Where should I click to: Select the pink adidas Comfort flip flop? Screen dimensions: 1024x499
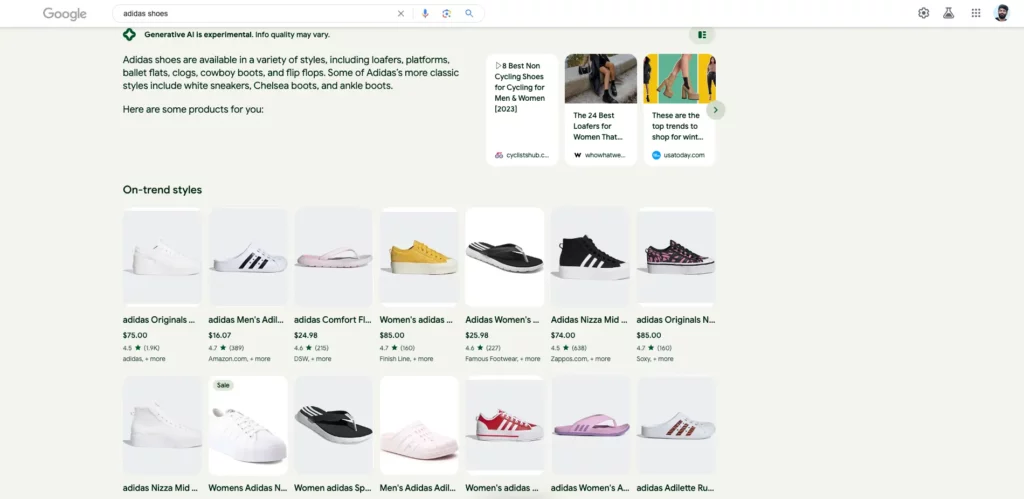tap(333, 257)
